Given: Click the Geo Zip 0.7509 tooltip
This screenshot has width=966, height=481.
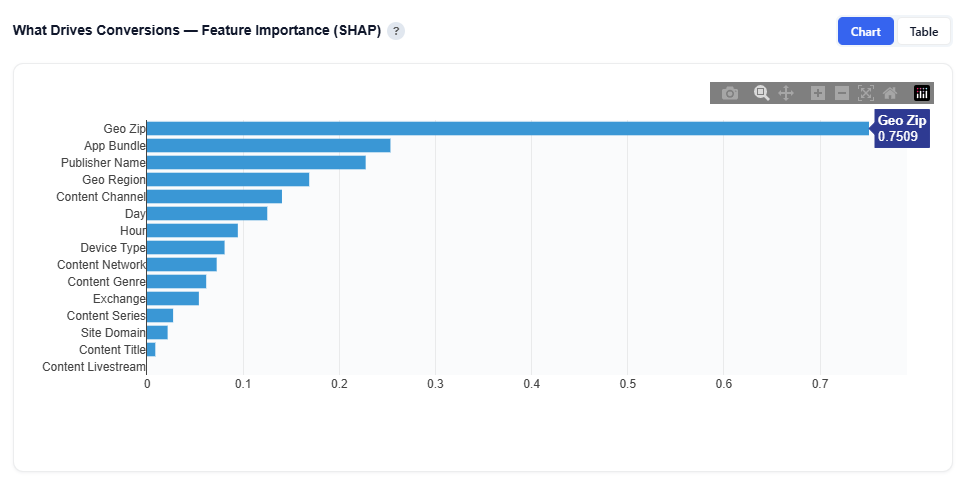Looking at the screenshot, I should (x=902, y=128).
